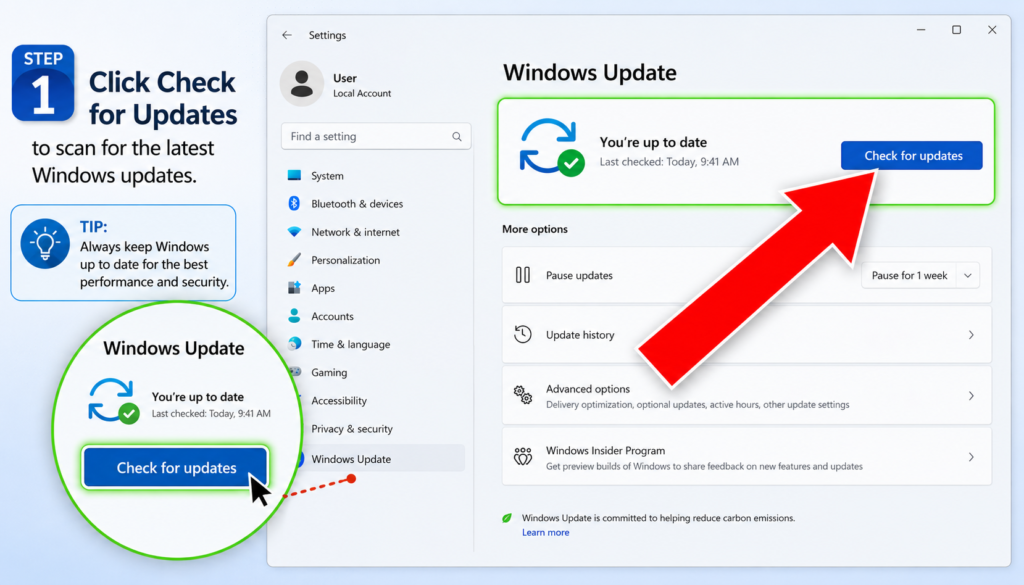
Task: Expand Windows Insider Program chevron
Action: [971, 457]
